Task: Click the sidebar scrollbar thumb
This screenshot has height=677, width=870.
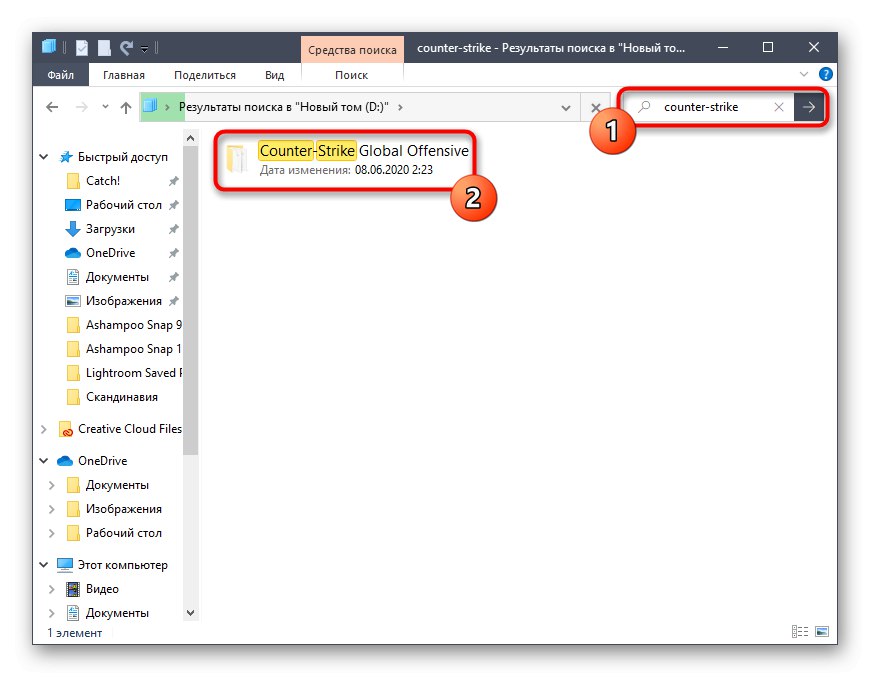Action: tap(190, 300)
